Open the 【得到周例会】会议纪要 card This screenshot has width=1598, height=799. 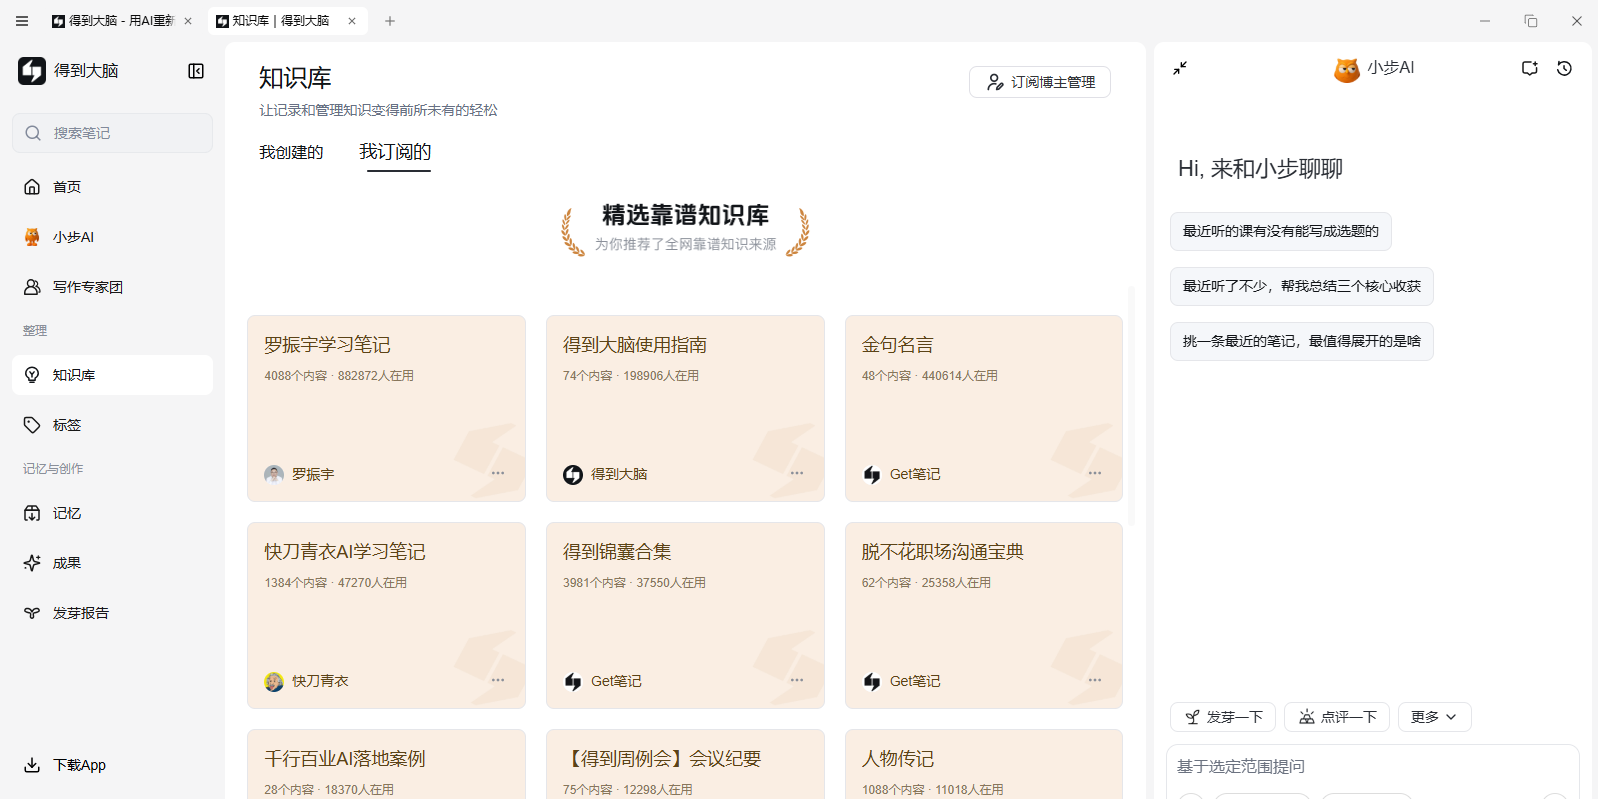tap(685, 764)
